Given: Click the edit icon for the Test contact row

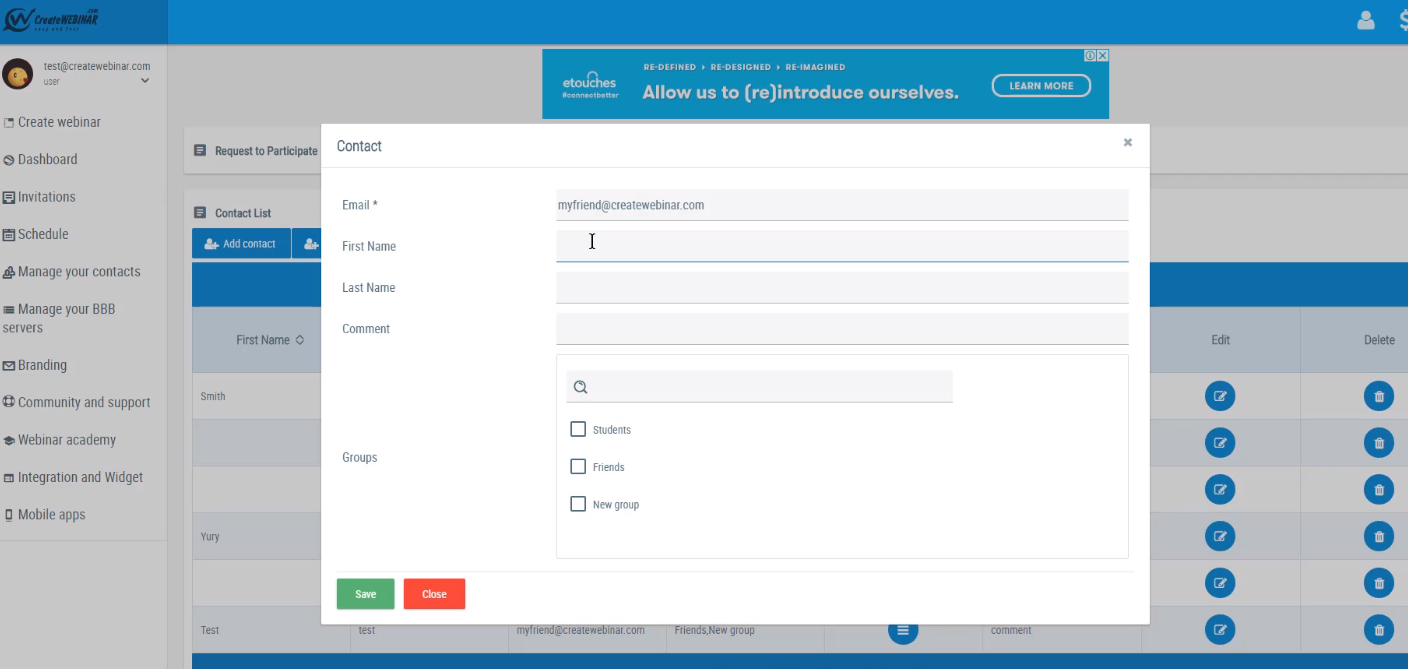Looking at the screenshot, I should coord(1220,629).
